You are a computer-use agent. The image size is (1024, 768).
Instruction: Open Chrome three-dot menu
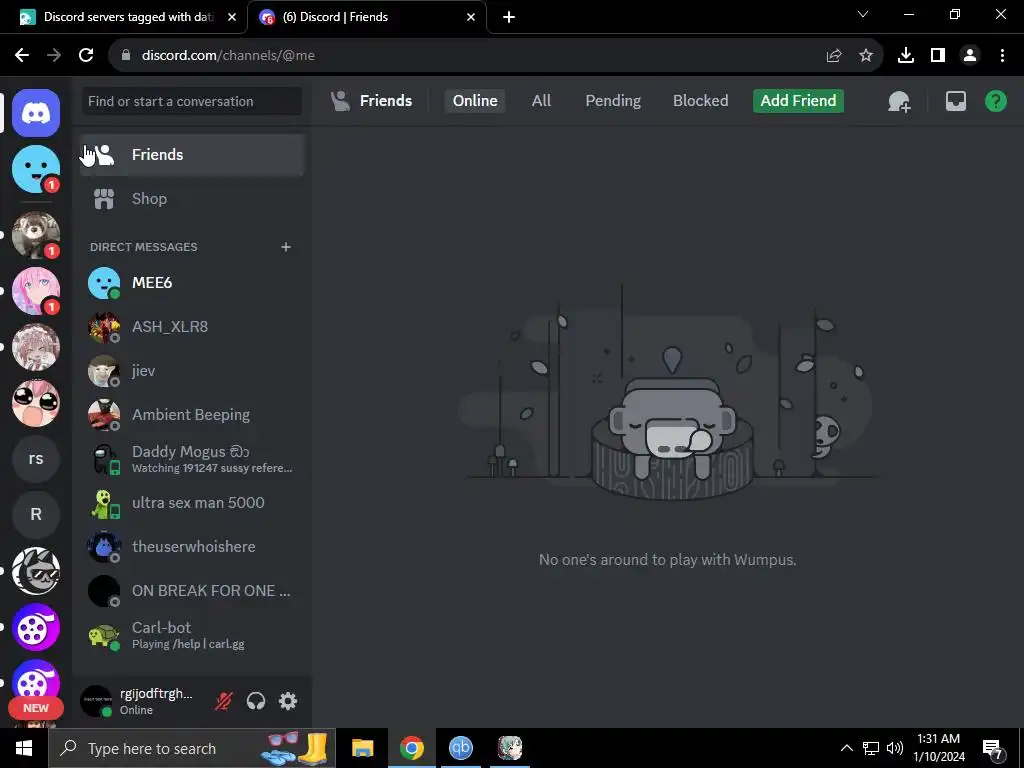pyautogui.click(x=1002, y=56)
